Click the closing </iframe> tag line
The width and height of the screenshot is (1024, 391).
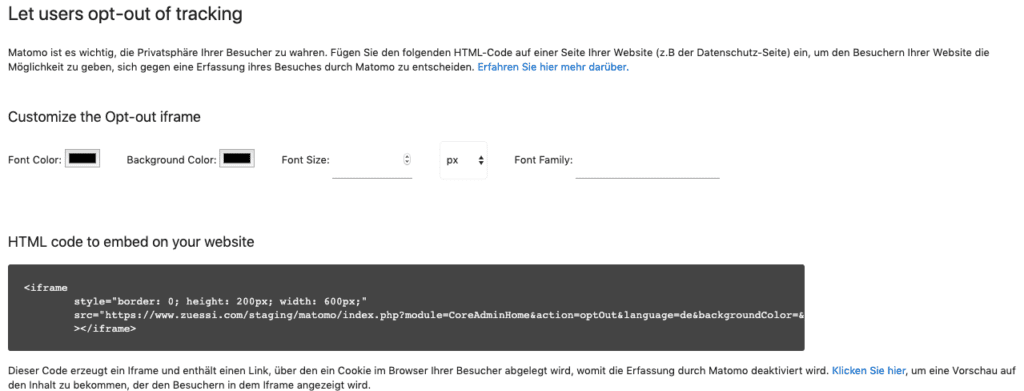(x=104, y=329)
